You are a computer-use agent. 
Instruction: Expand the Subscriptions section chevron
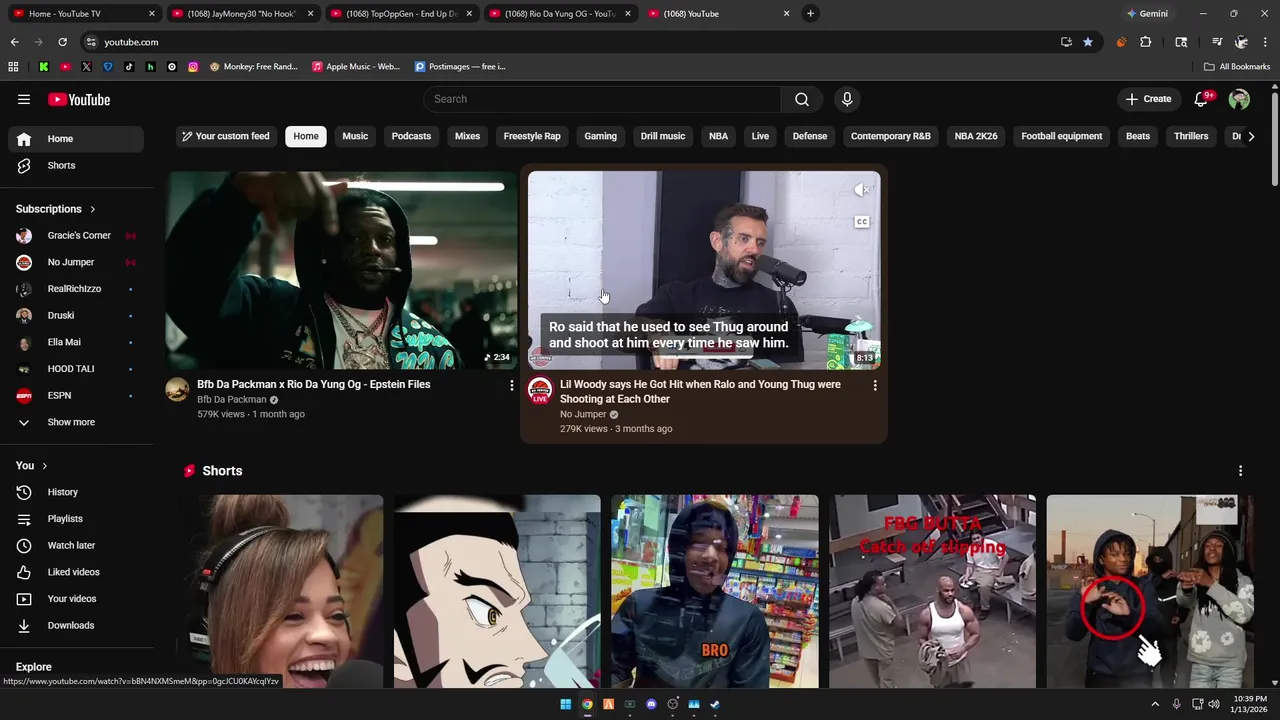(x=93, y=209)
